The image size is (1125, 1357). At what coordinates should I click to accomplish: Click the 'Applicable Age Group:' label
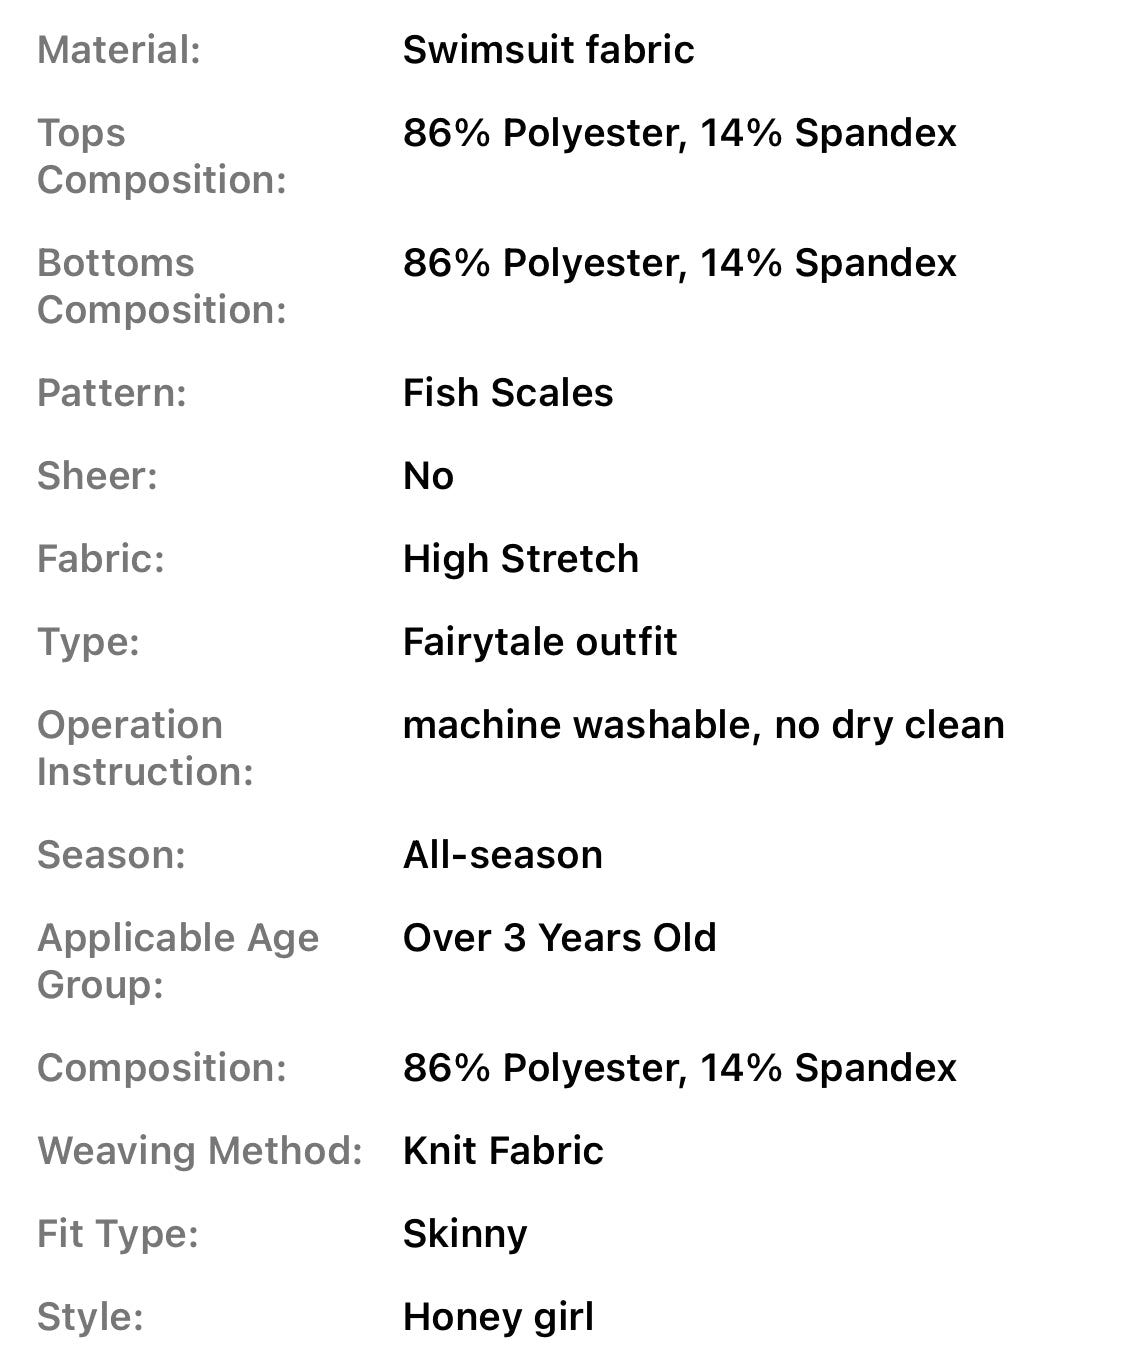coord(178,961)
